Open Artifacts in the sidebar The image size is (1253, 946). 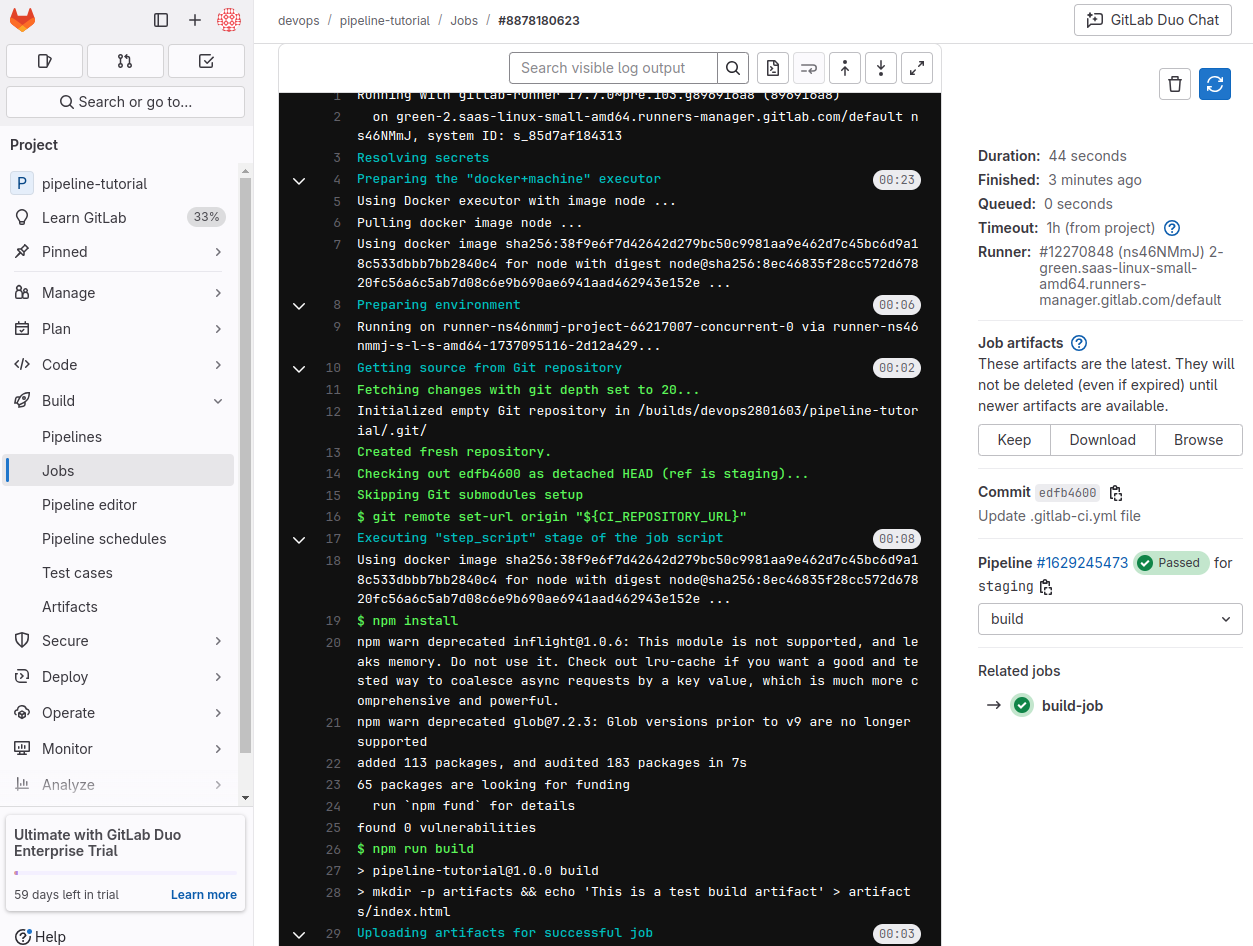[120, 607]
